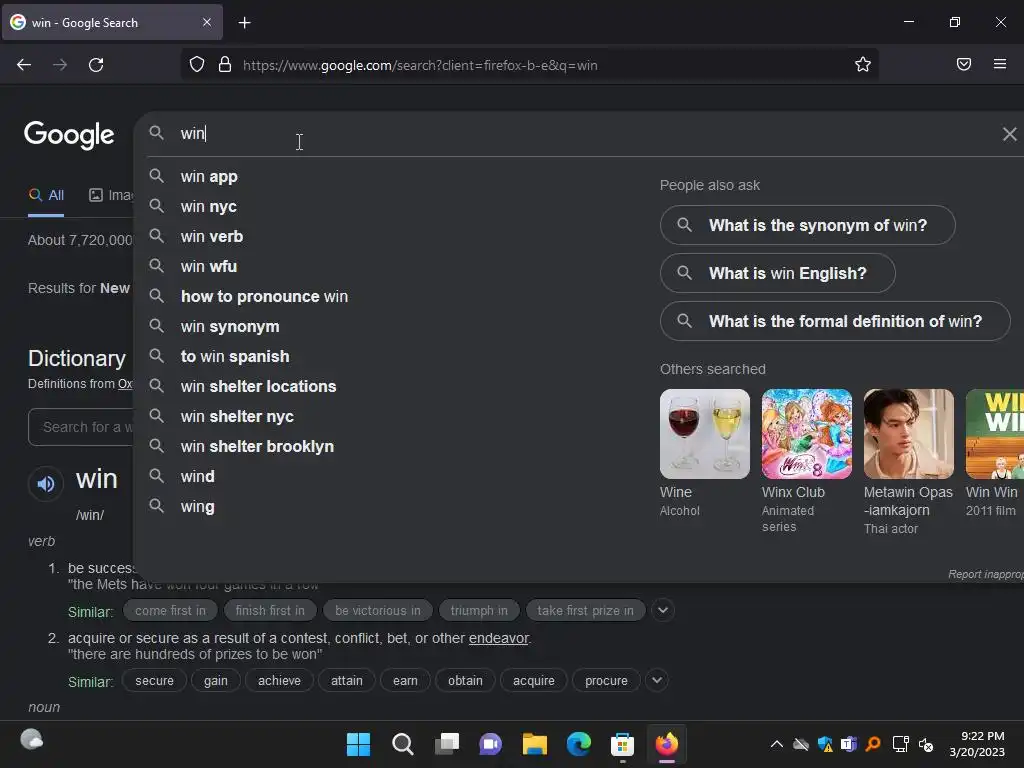
Task: Open the Save to Pocket icon
Action: 964,64
